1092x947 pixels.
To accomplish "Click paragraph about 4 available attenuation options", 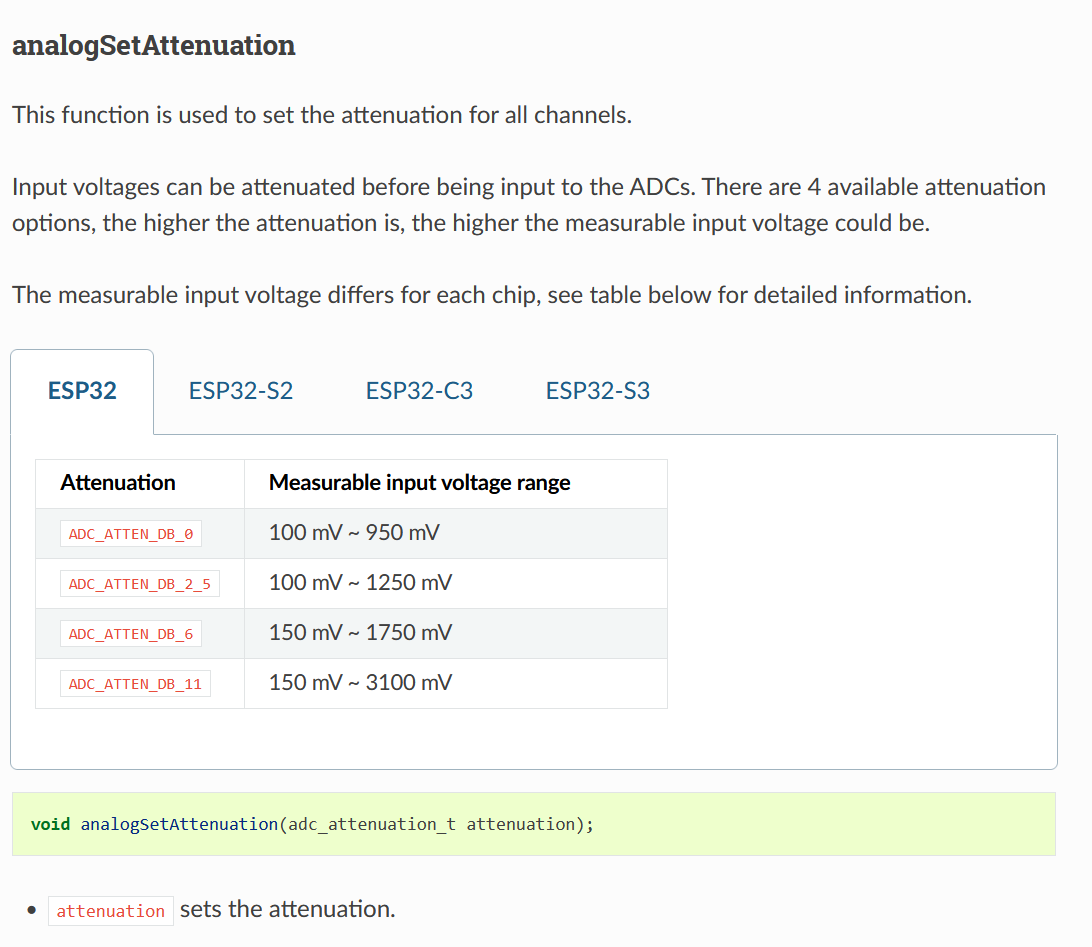I will tap(529, 205).
